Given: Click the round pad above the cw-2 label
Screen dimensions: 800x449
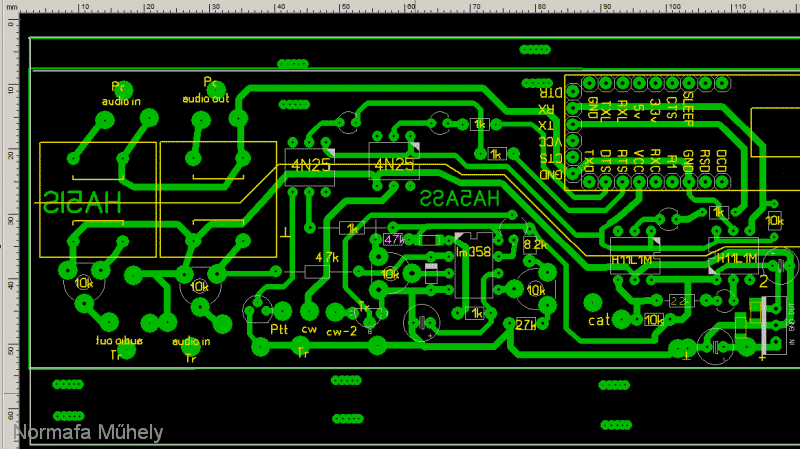Looking at the screenshot, I should 335,312.
